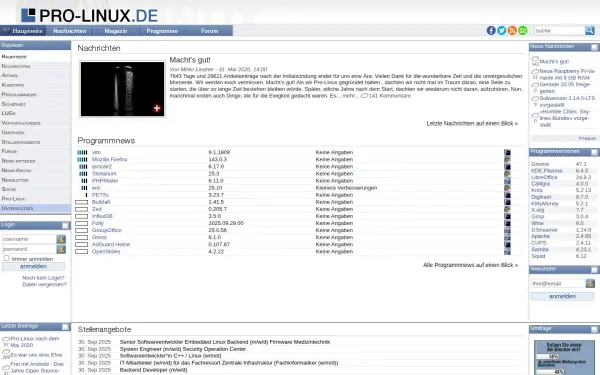
Task: Click the warning icon beside the username field
Action: (x=61, y=239)
